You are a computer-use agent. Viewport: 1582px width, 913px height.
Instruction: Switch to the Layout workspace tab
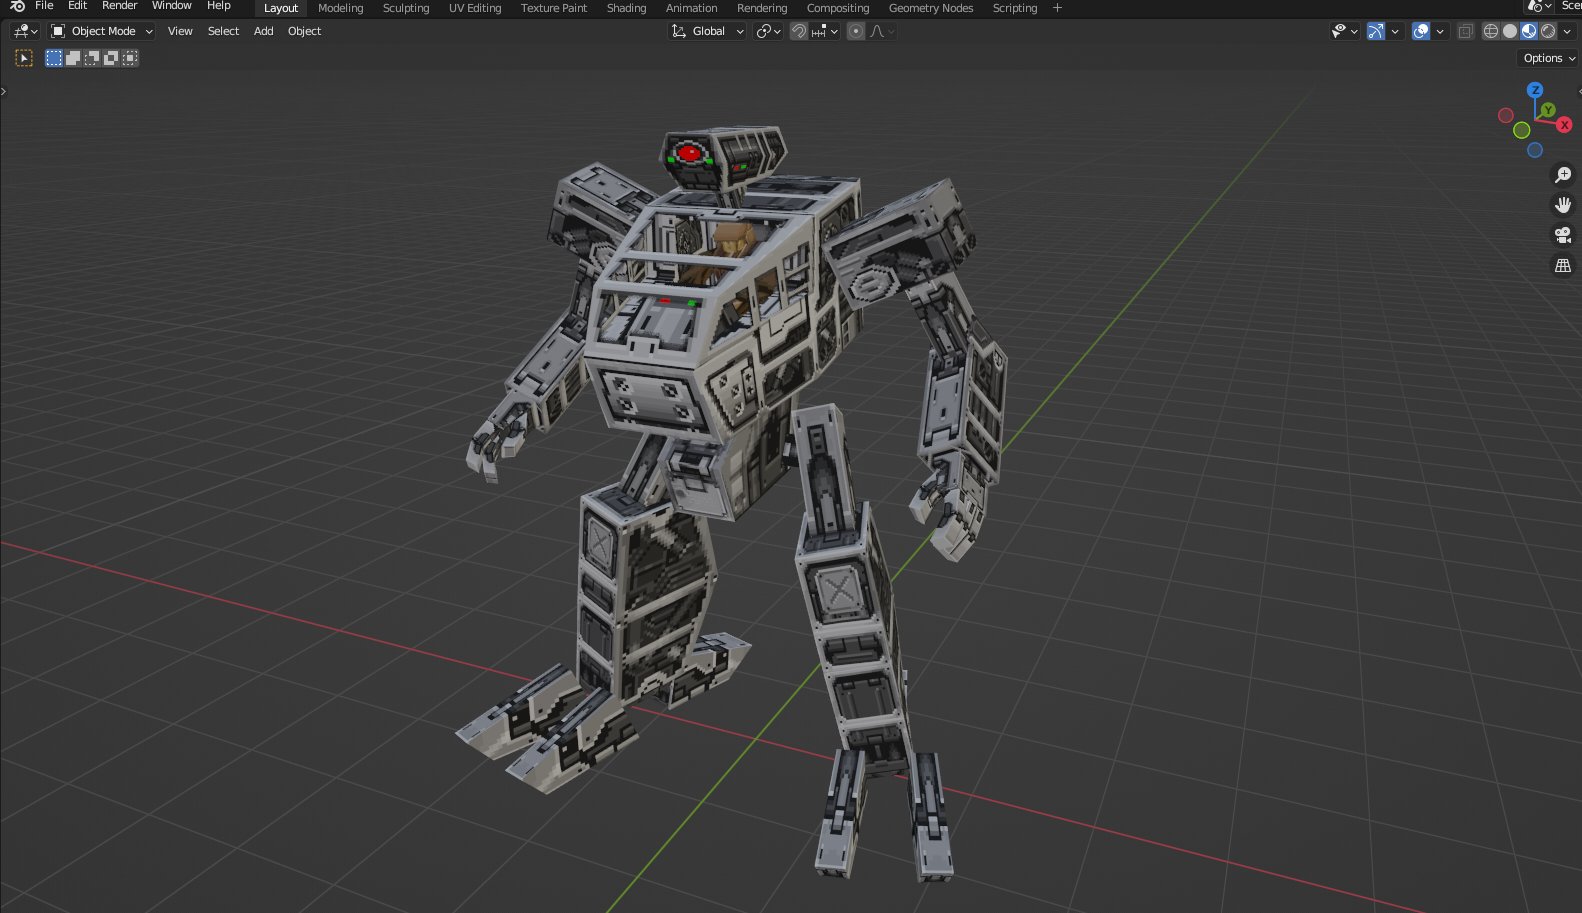281,8
